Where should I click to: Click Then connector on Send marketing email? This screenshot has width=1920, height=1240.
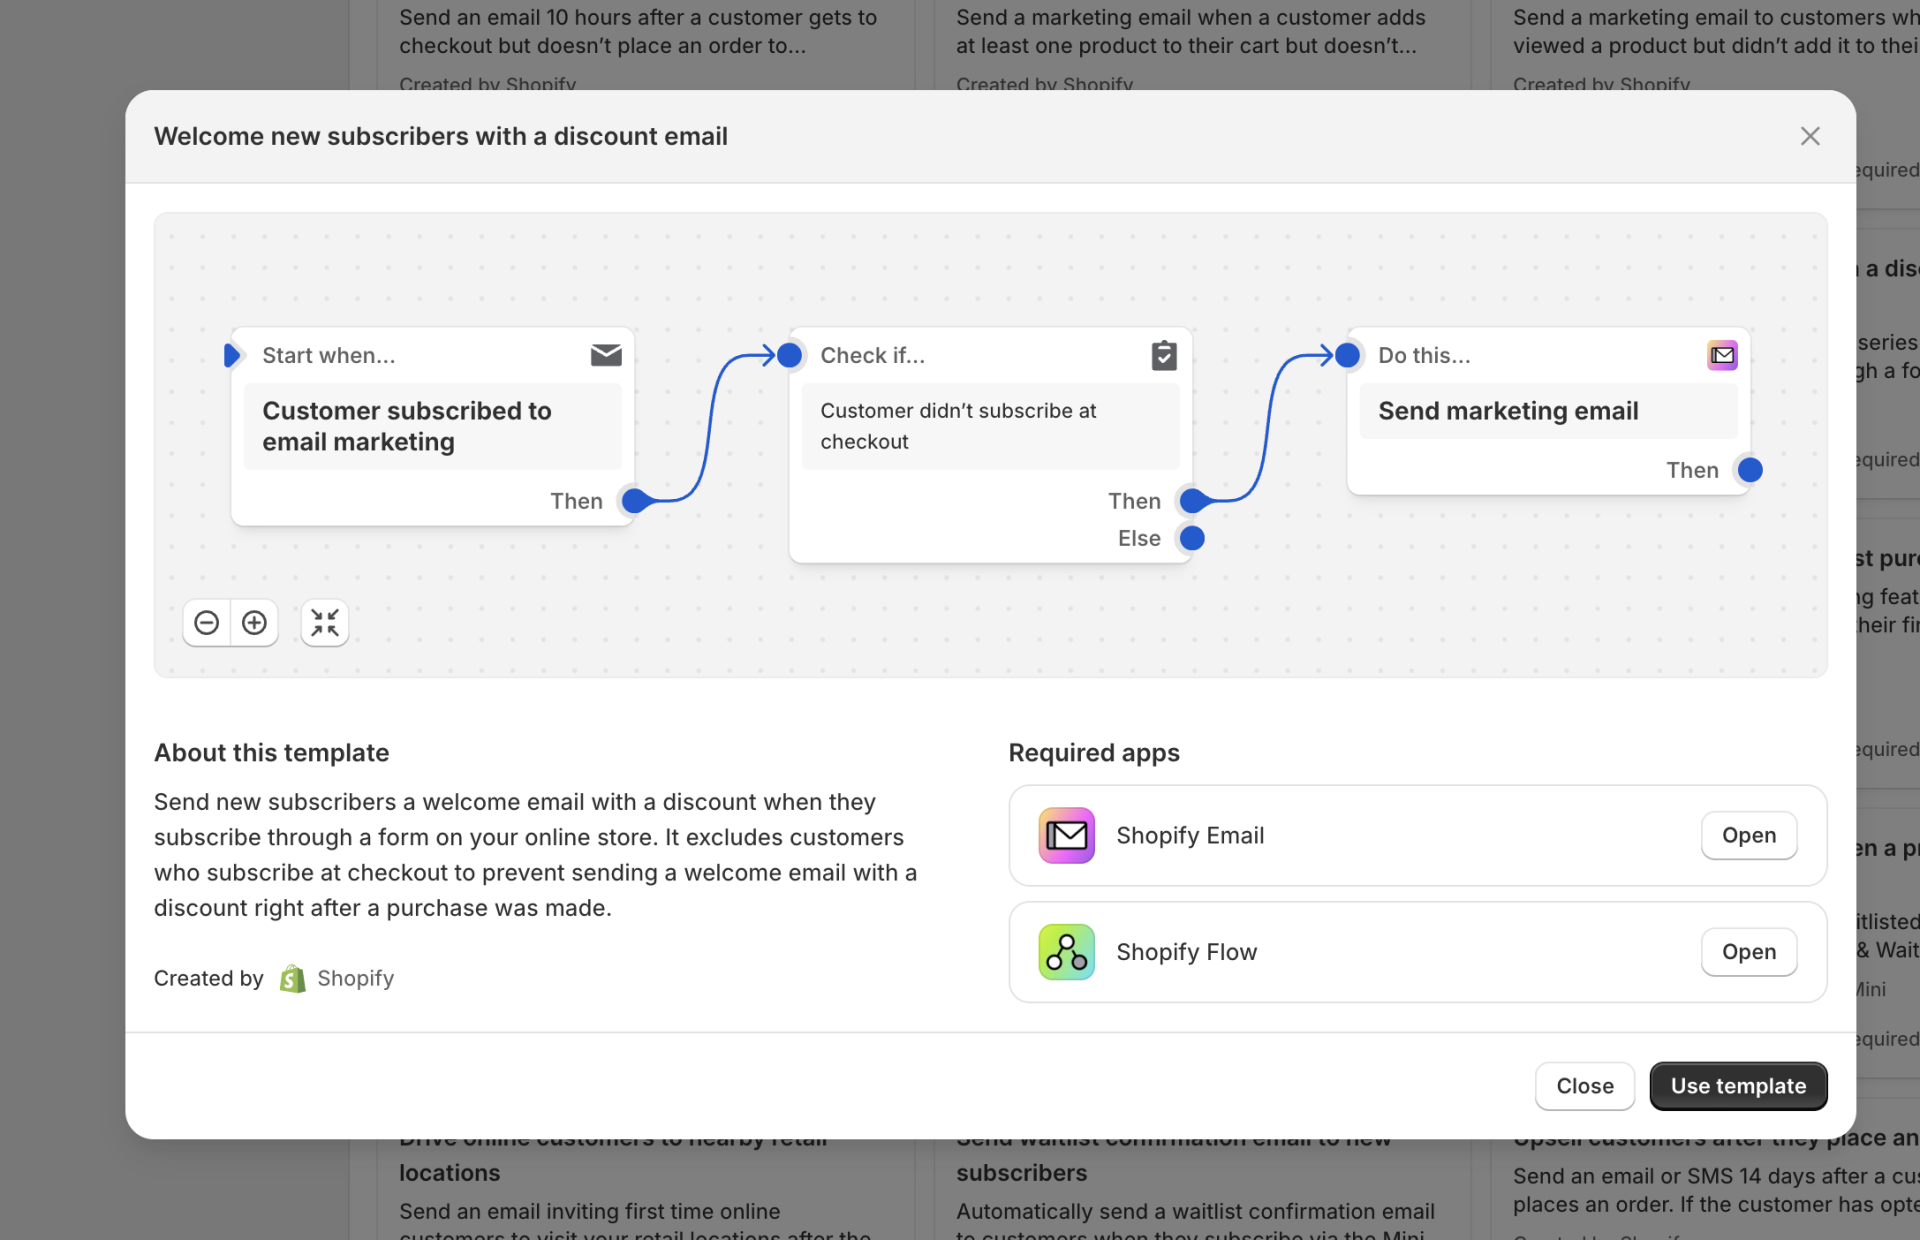click(1749, 470)
